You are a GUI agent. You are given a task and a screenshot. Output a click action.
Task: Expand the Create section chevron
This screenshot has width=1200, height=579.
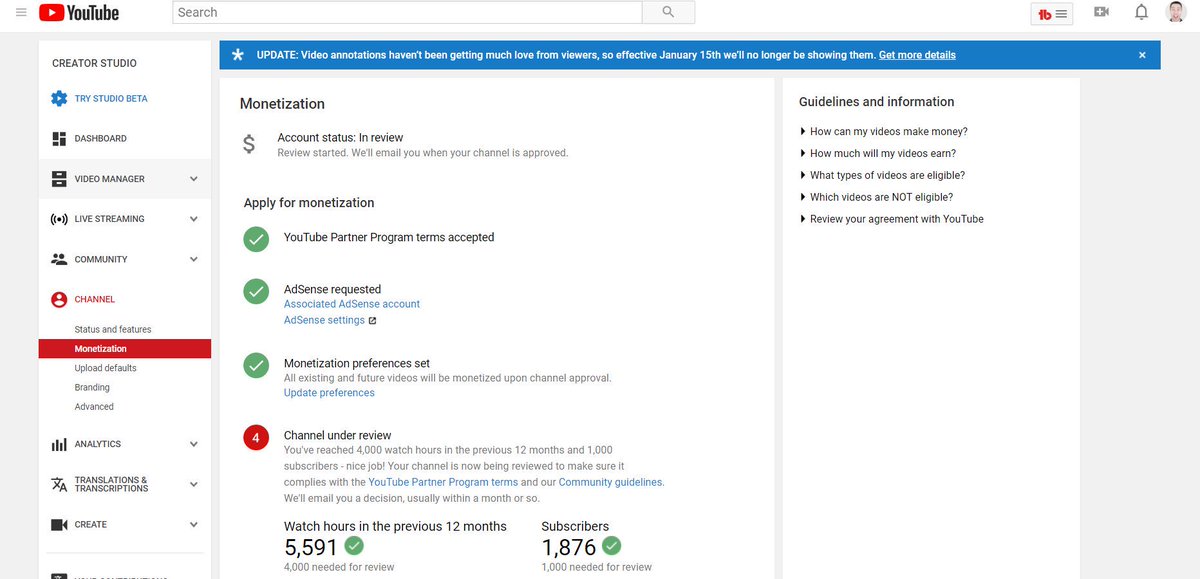193,524
